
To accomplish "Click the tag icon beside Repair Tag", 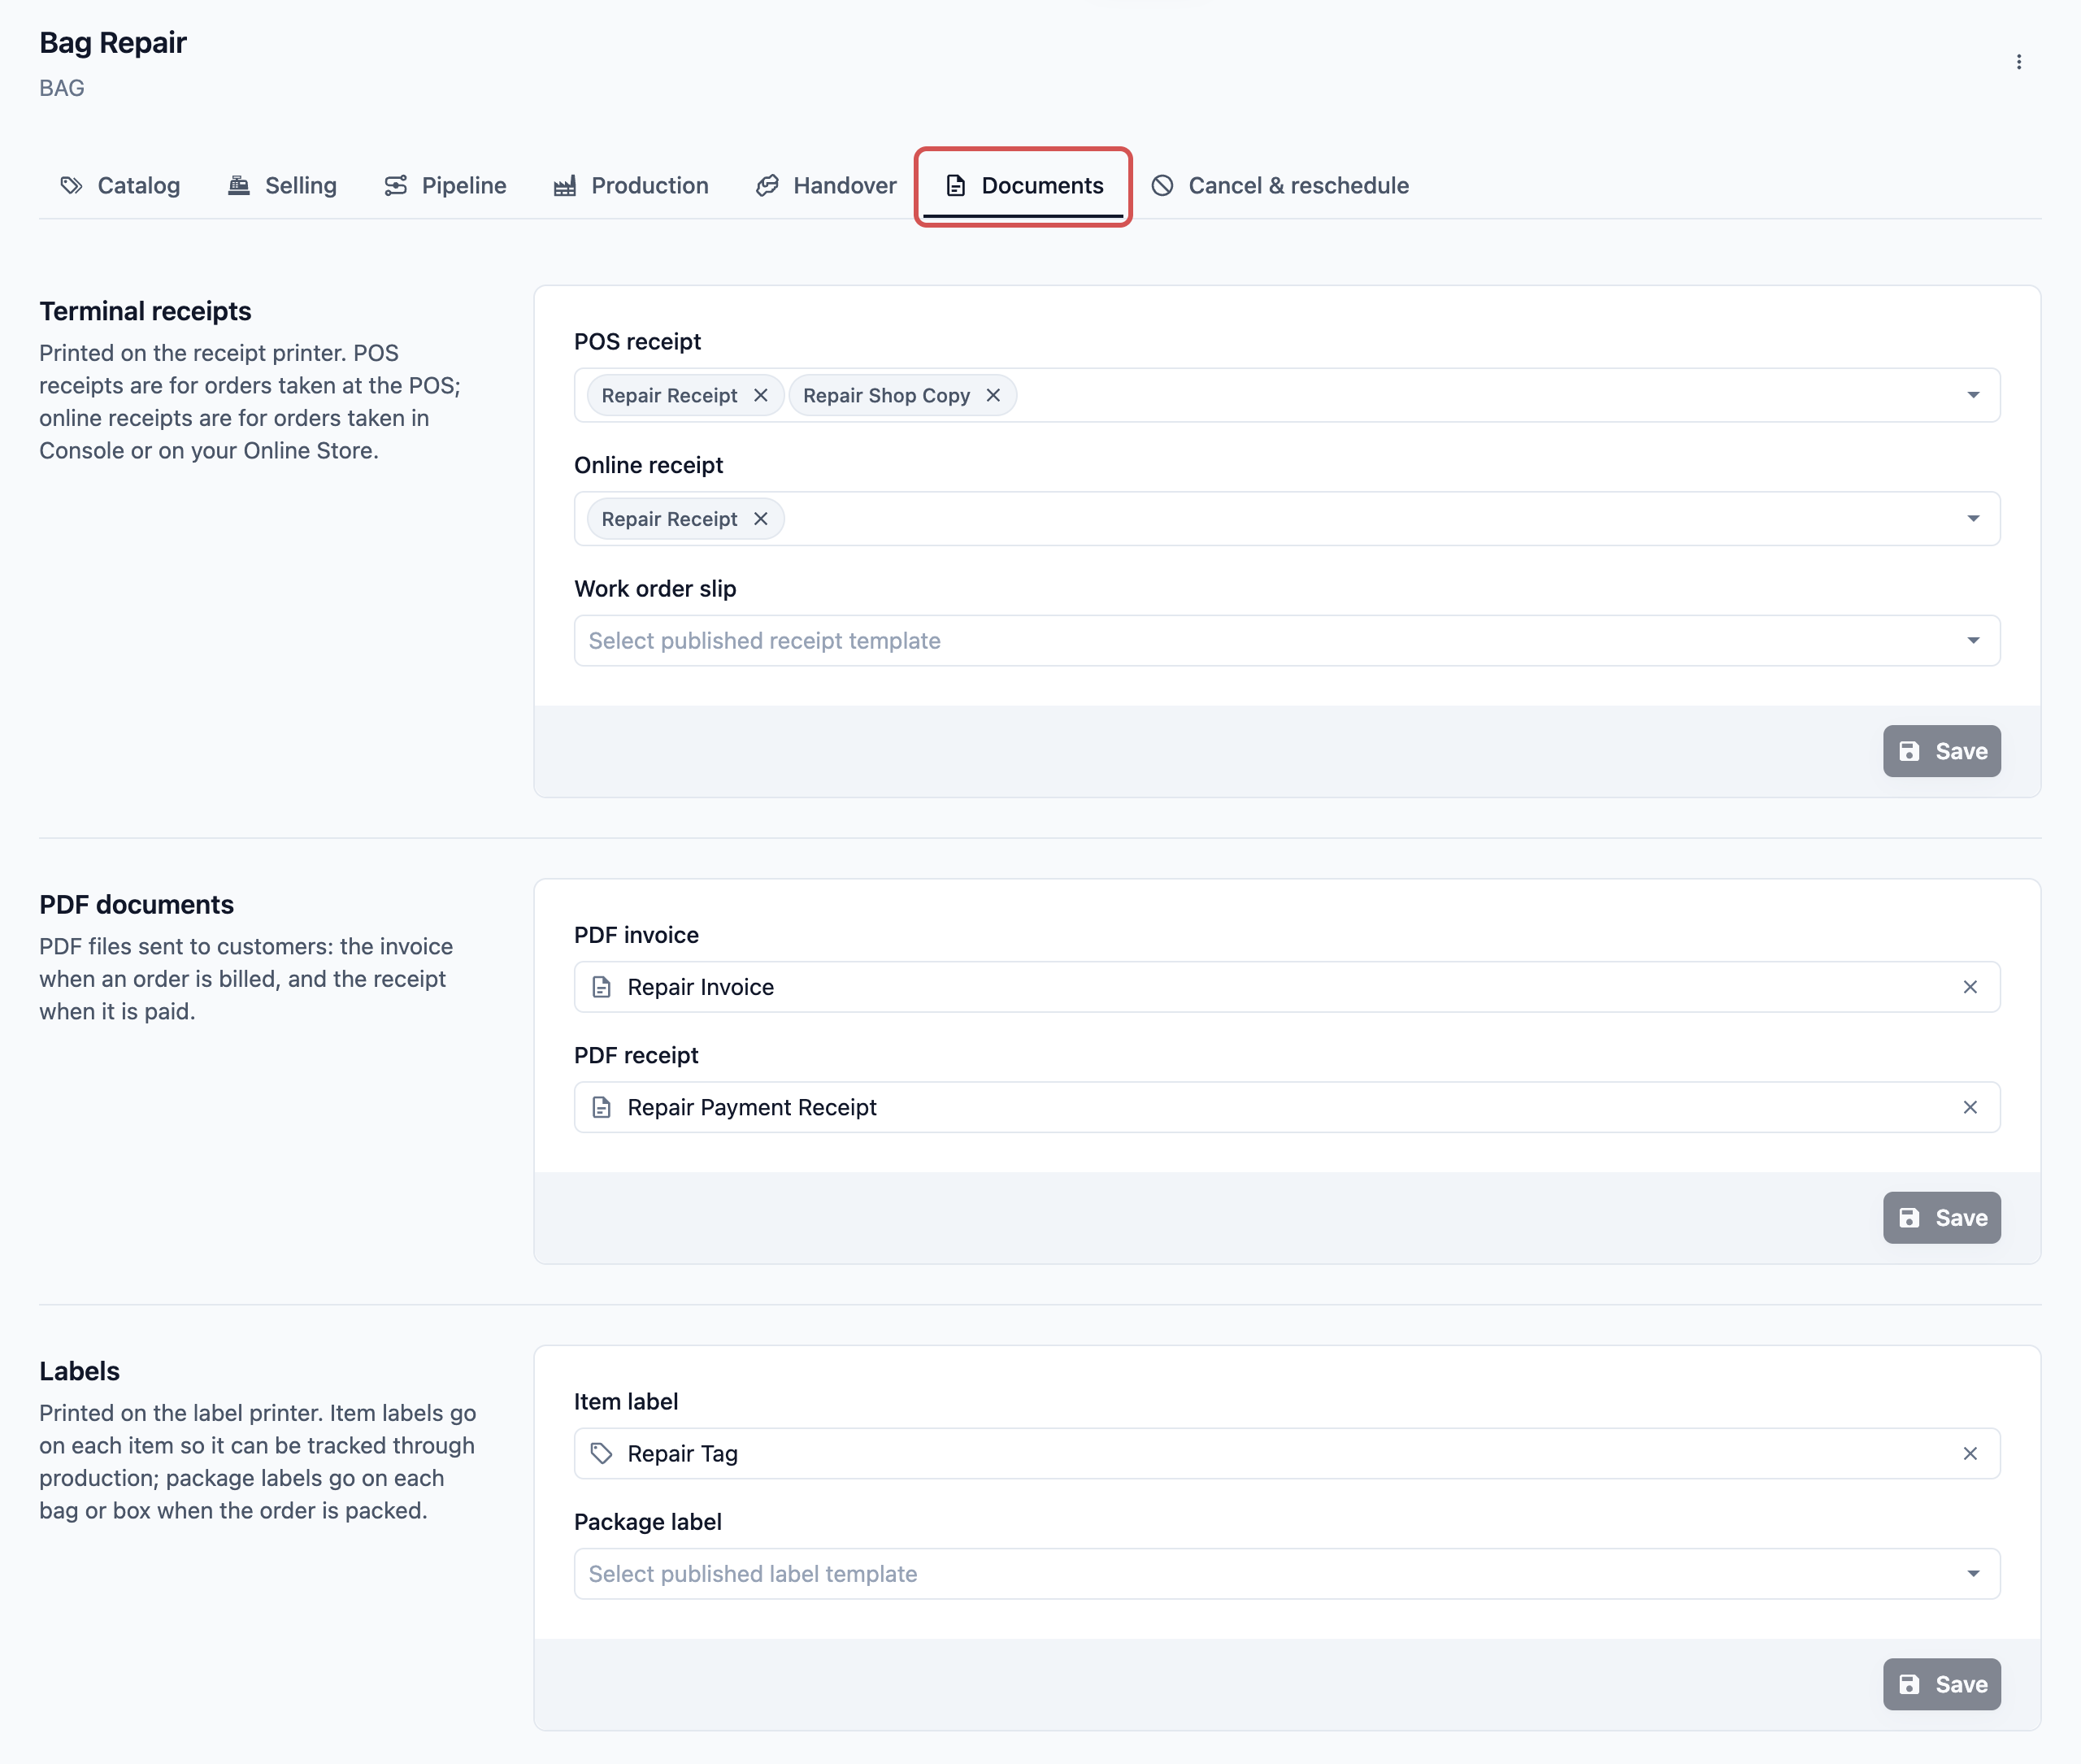I will [x=601, y=1453].
